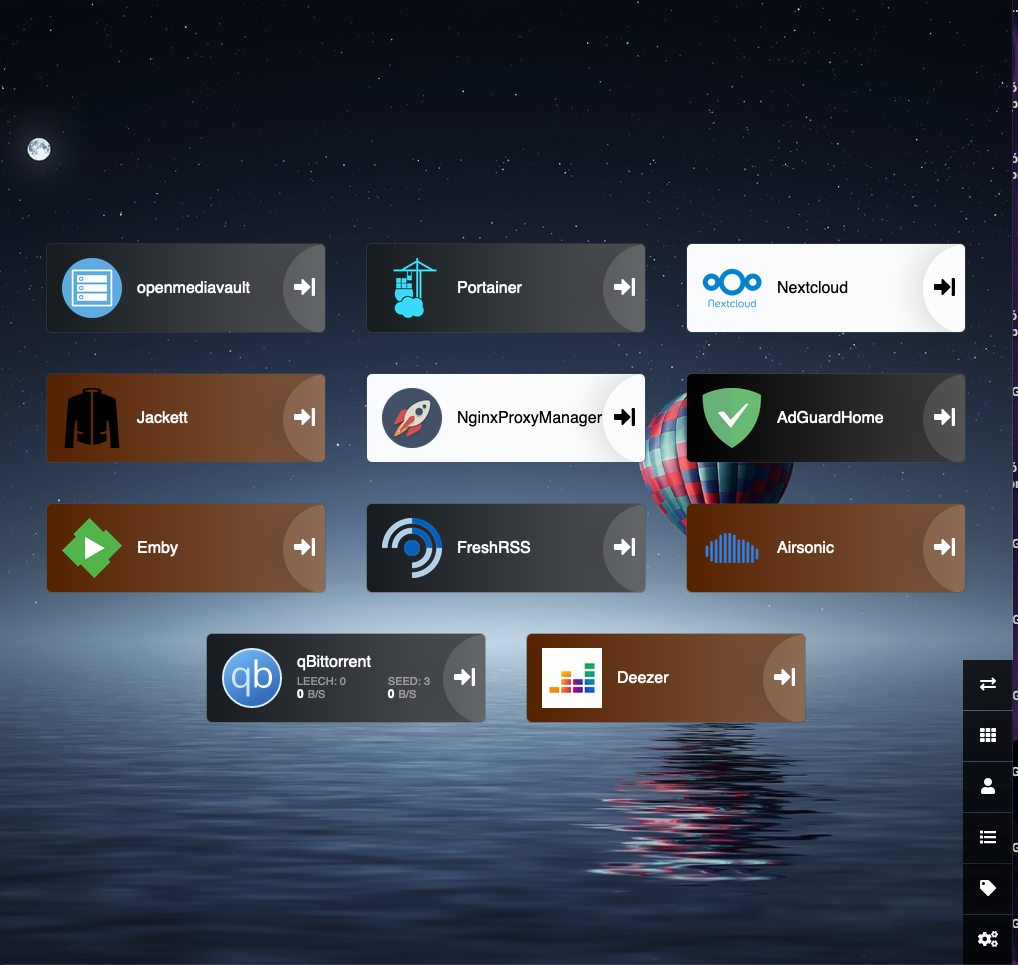Click the qBittorrent qb icon
This screenshot has width=1018, height=965.
click(252, 678)
